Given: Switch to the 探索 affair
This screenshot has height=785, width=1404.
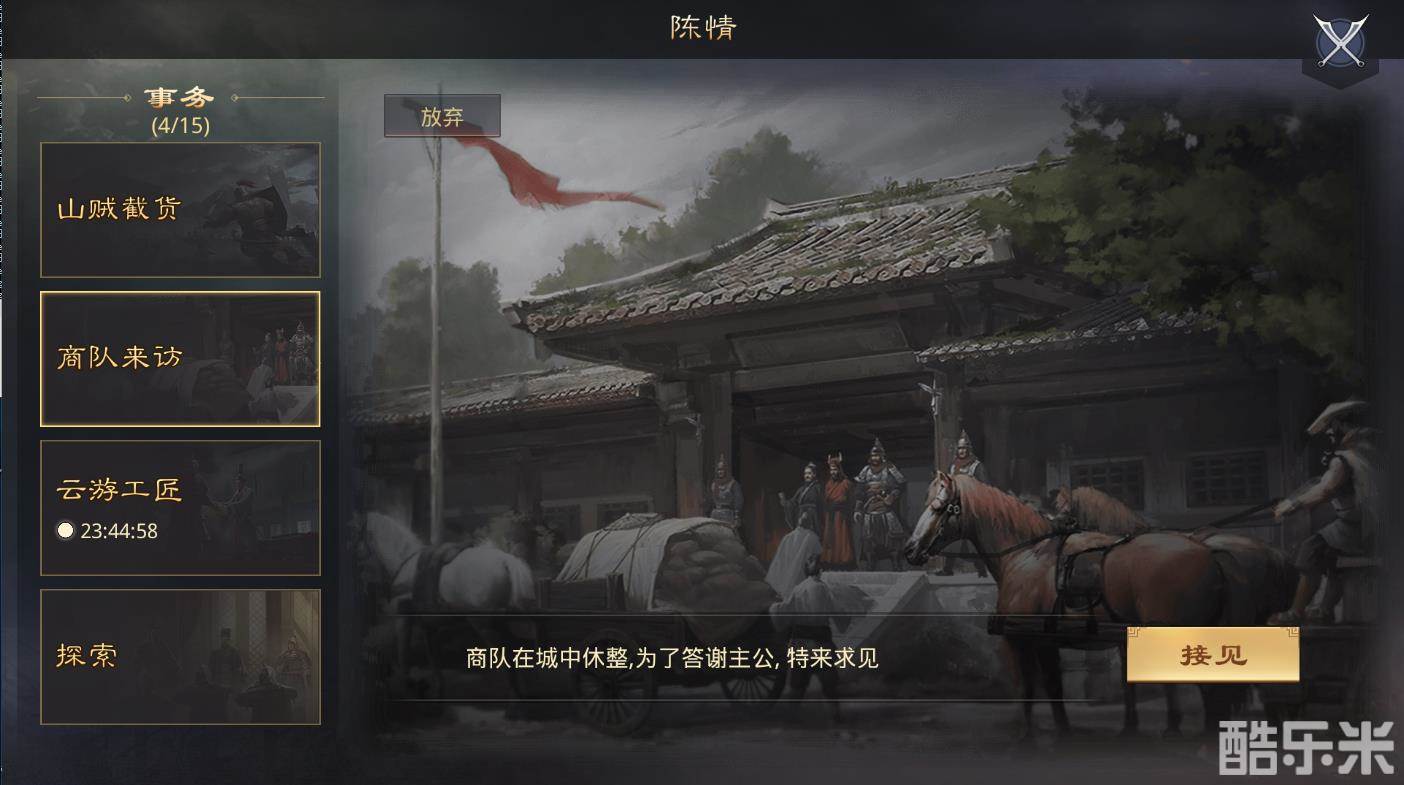Looking at the screenshot, I should tap(180, 657).
